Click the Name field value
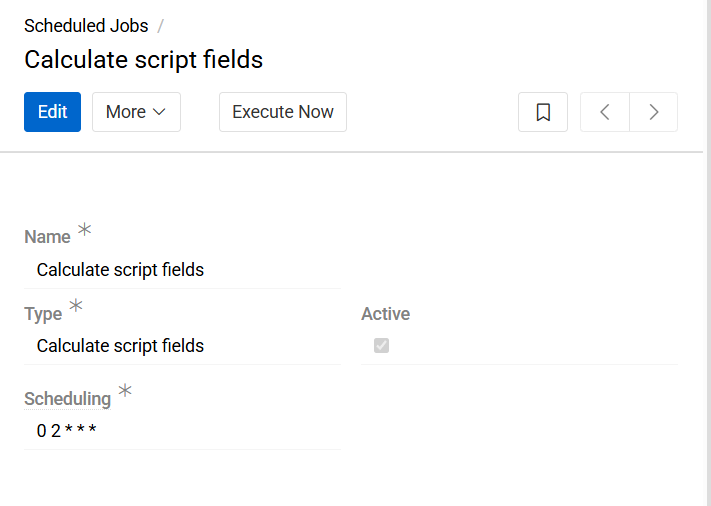Viewport: 711px width, 506px height. 120,270
